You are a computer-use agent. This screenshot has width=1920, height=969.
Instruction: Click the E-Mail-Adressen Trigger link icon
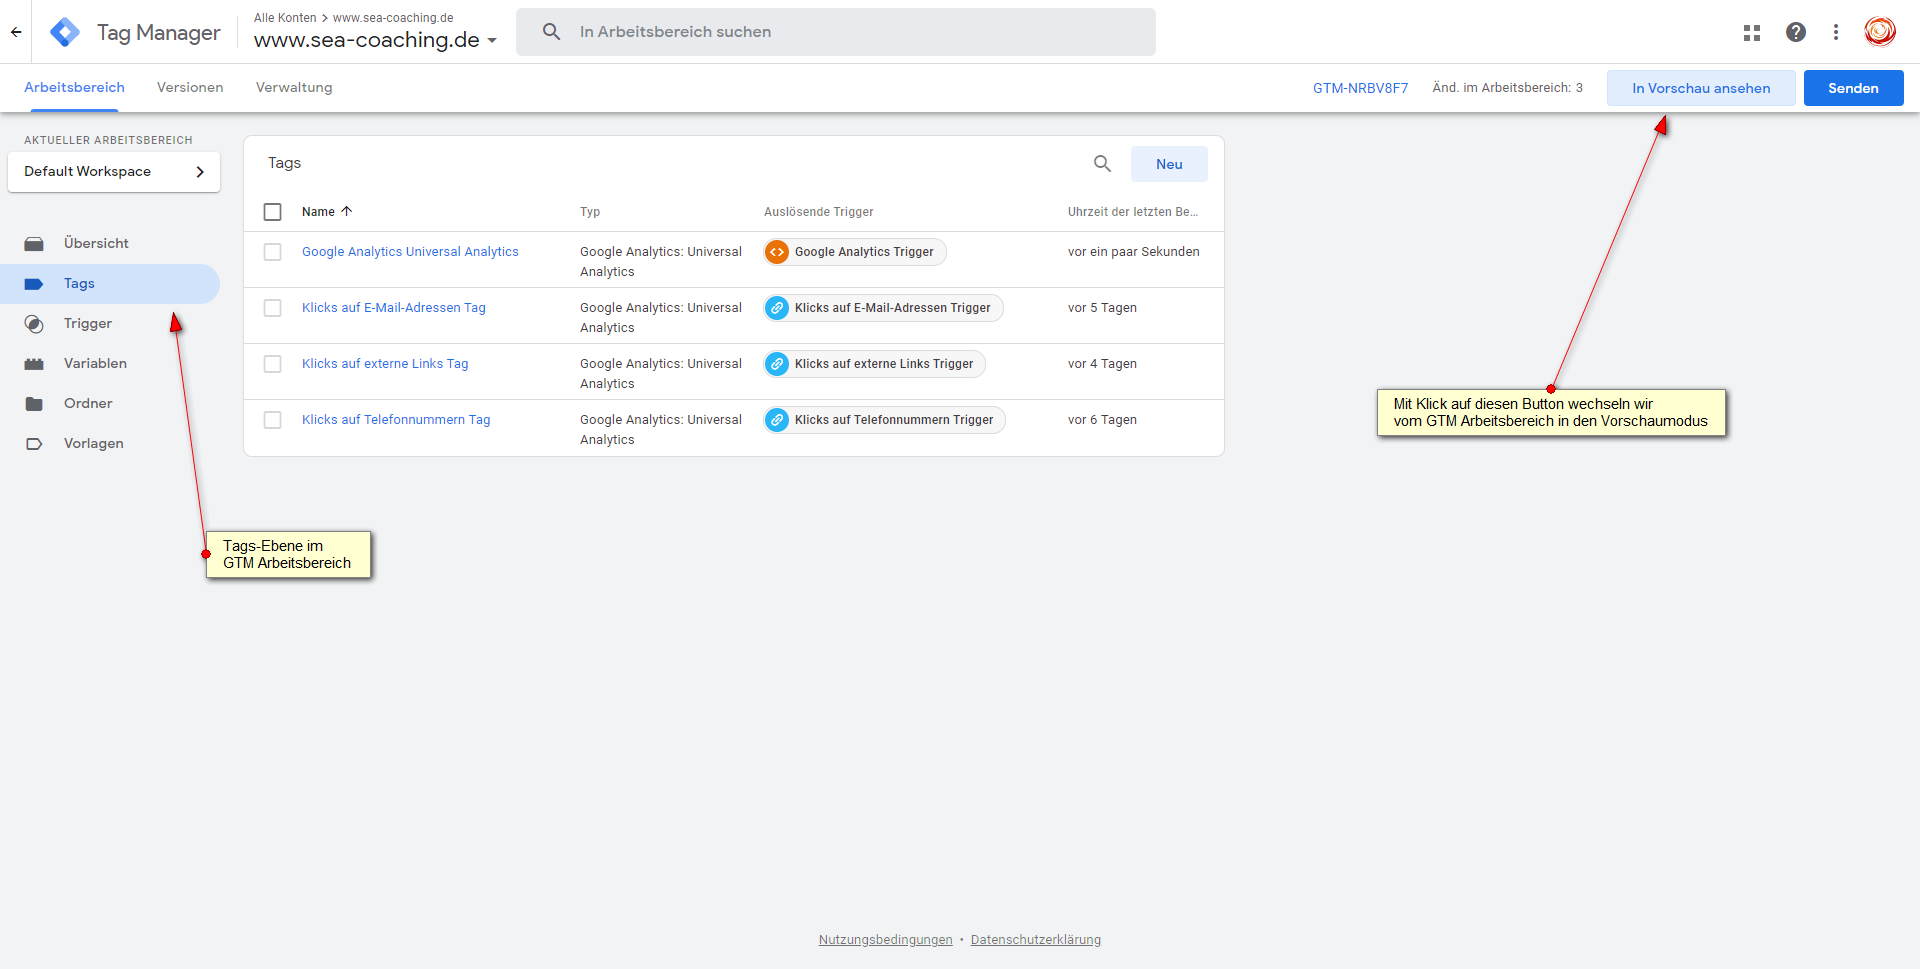(777, 308)
